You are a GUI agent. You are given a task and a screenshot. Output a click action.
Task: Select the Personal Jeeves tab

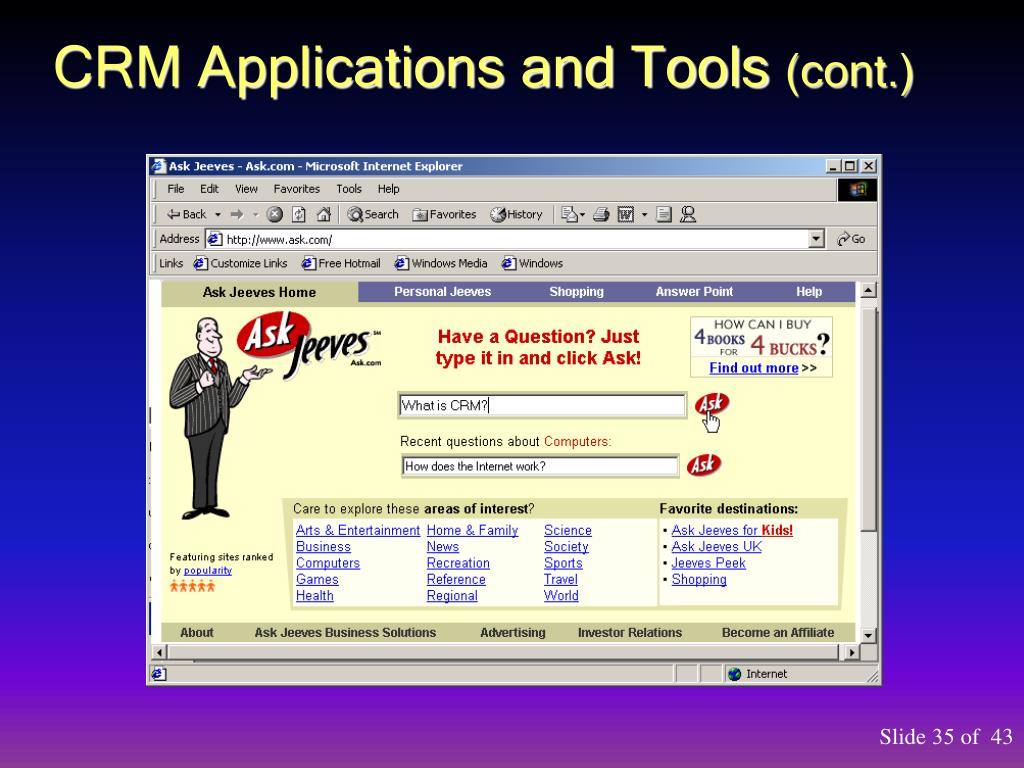[442, 292]
